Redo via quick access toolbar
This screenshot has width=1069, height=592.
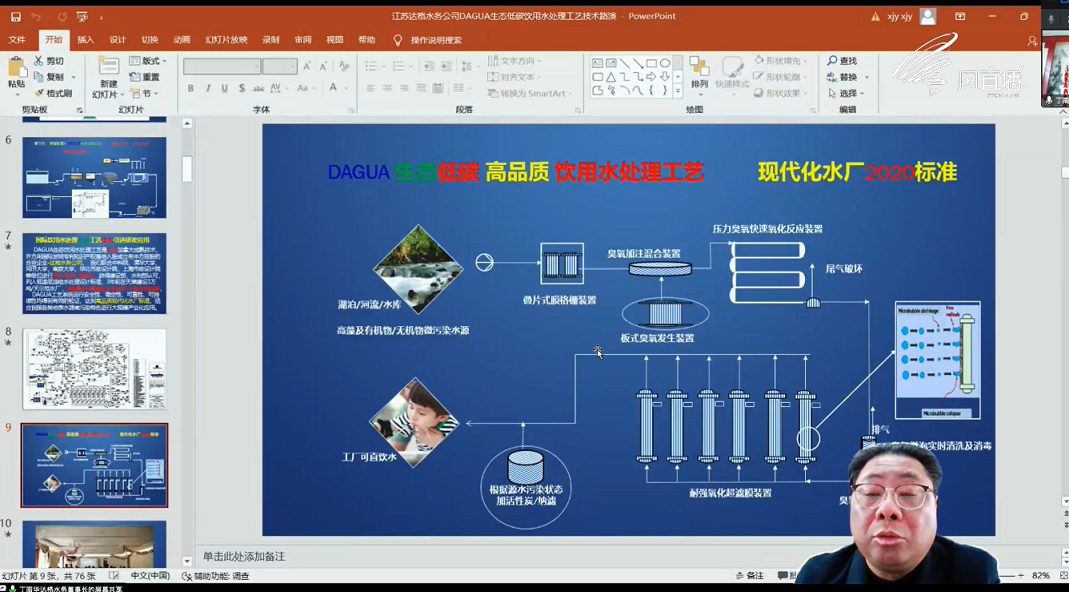pyautogui.click(x=62, y=16)
